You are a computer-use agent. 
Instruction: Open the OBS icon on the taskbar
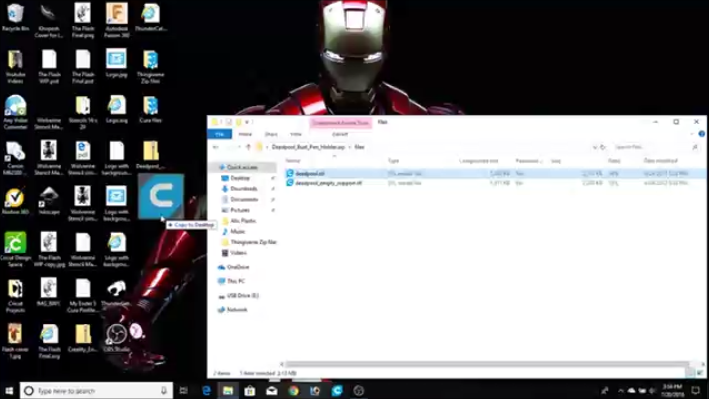pos(359,391)
